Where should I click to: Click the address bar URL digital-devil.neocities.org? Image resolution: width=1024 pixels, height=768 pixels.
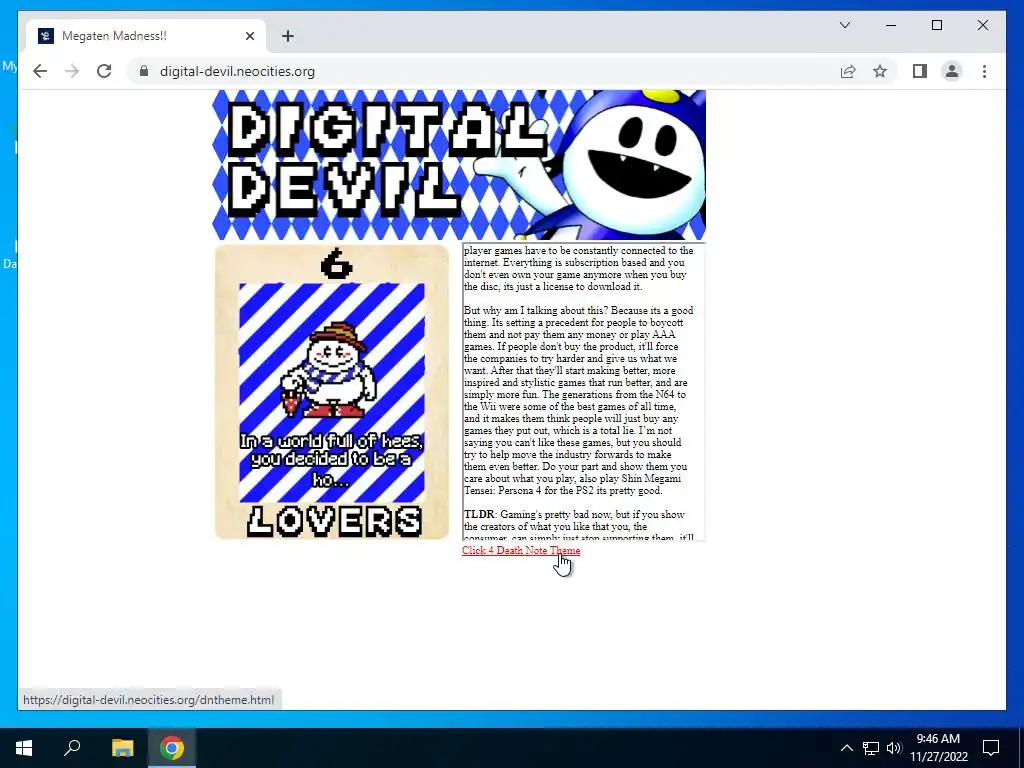(237, 71)
